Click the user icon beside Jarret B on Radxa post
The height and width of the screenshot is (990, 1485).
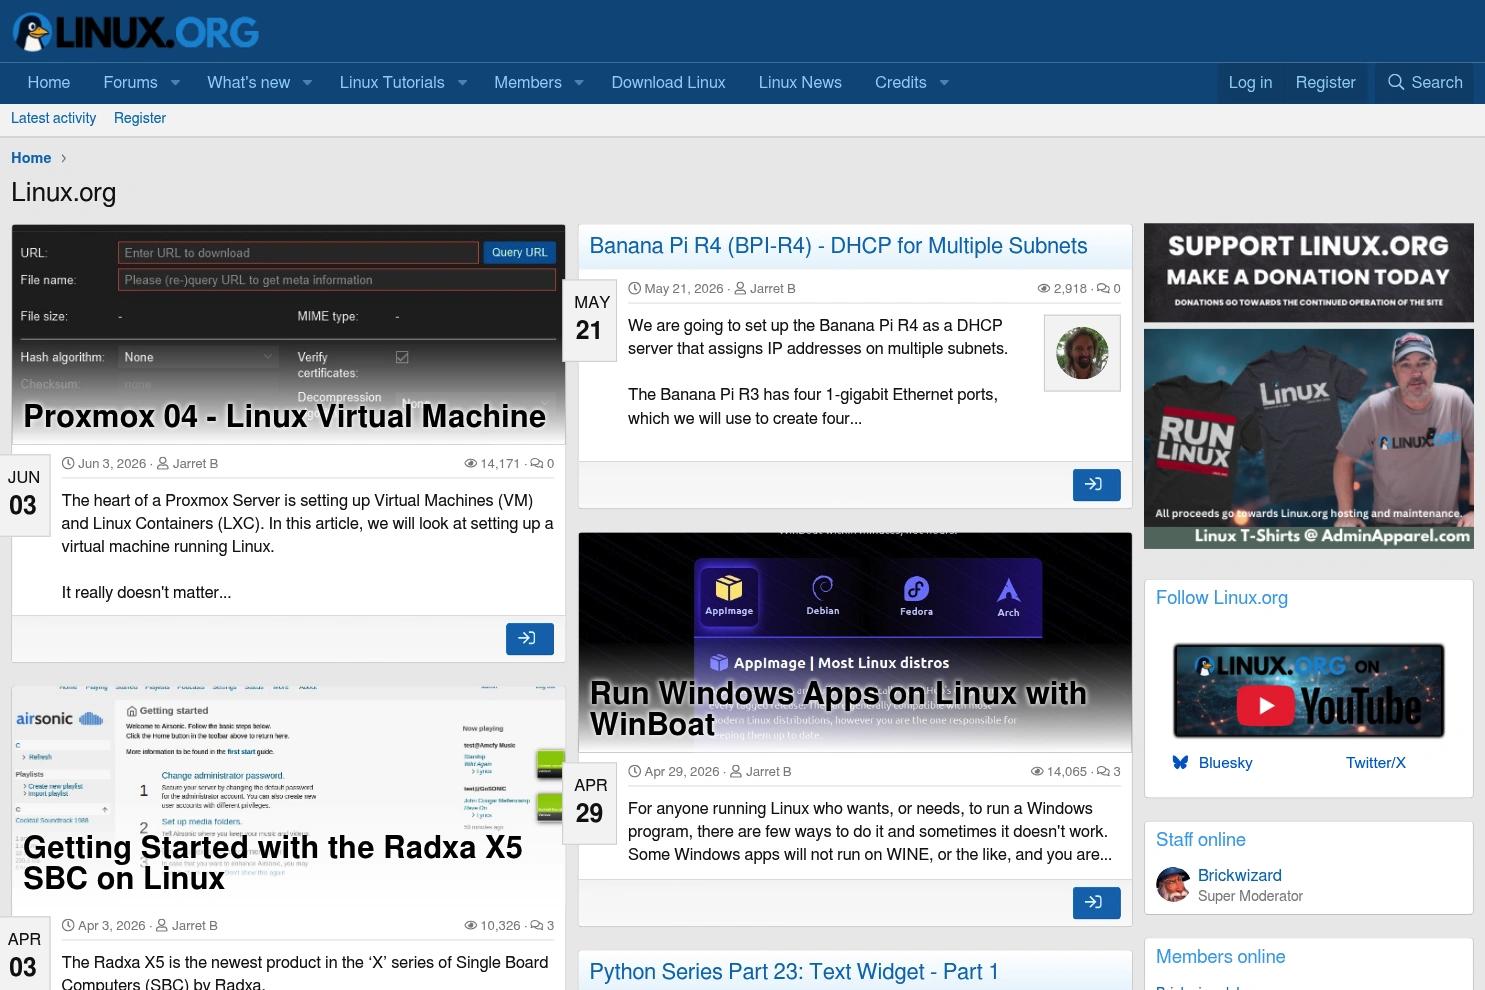coord(163,926)
